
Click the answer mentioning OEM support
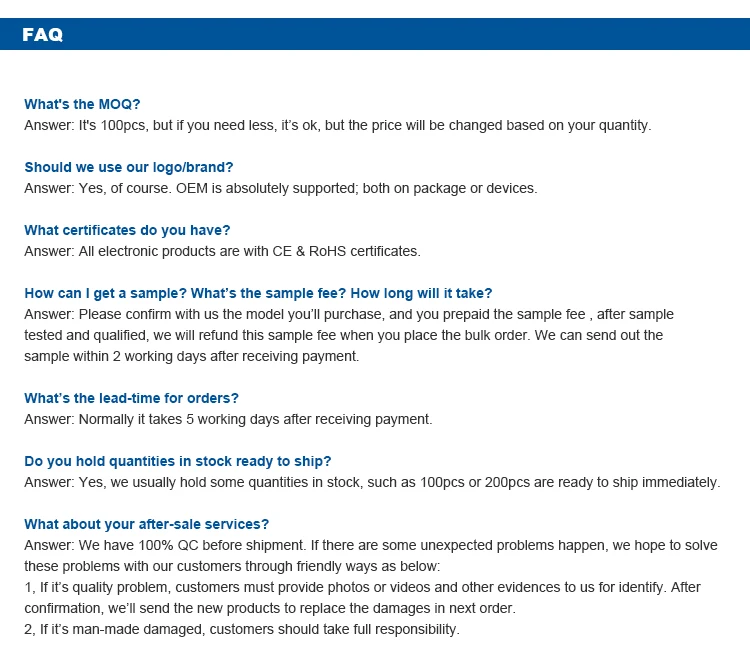[x=280, y=188]
